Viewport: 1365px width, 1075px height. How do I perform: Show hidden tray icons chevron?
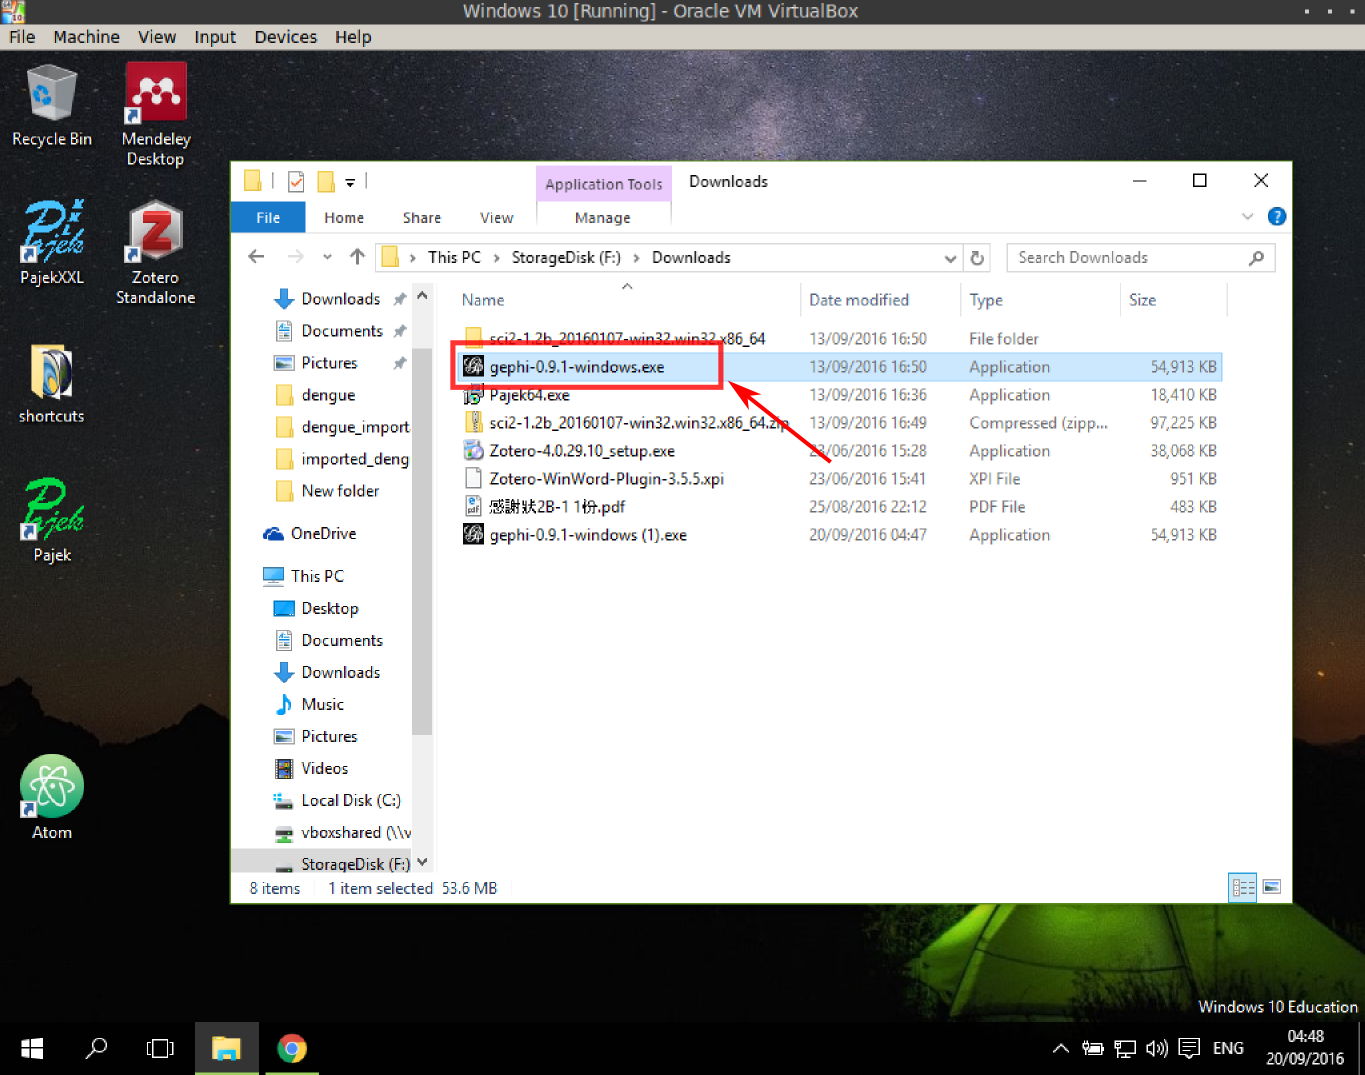click(x=1061, y=1048)
